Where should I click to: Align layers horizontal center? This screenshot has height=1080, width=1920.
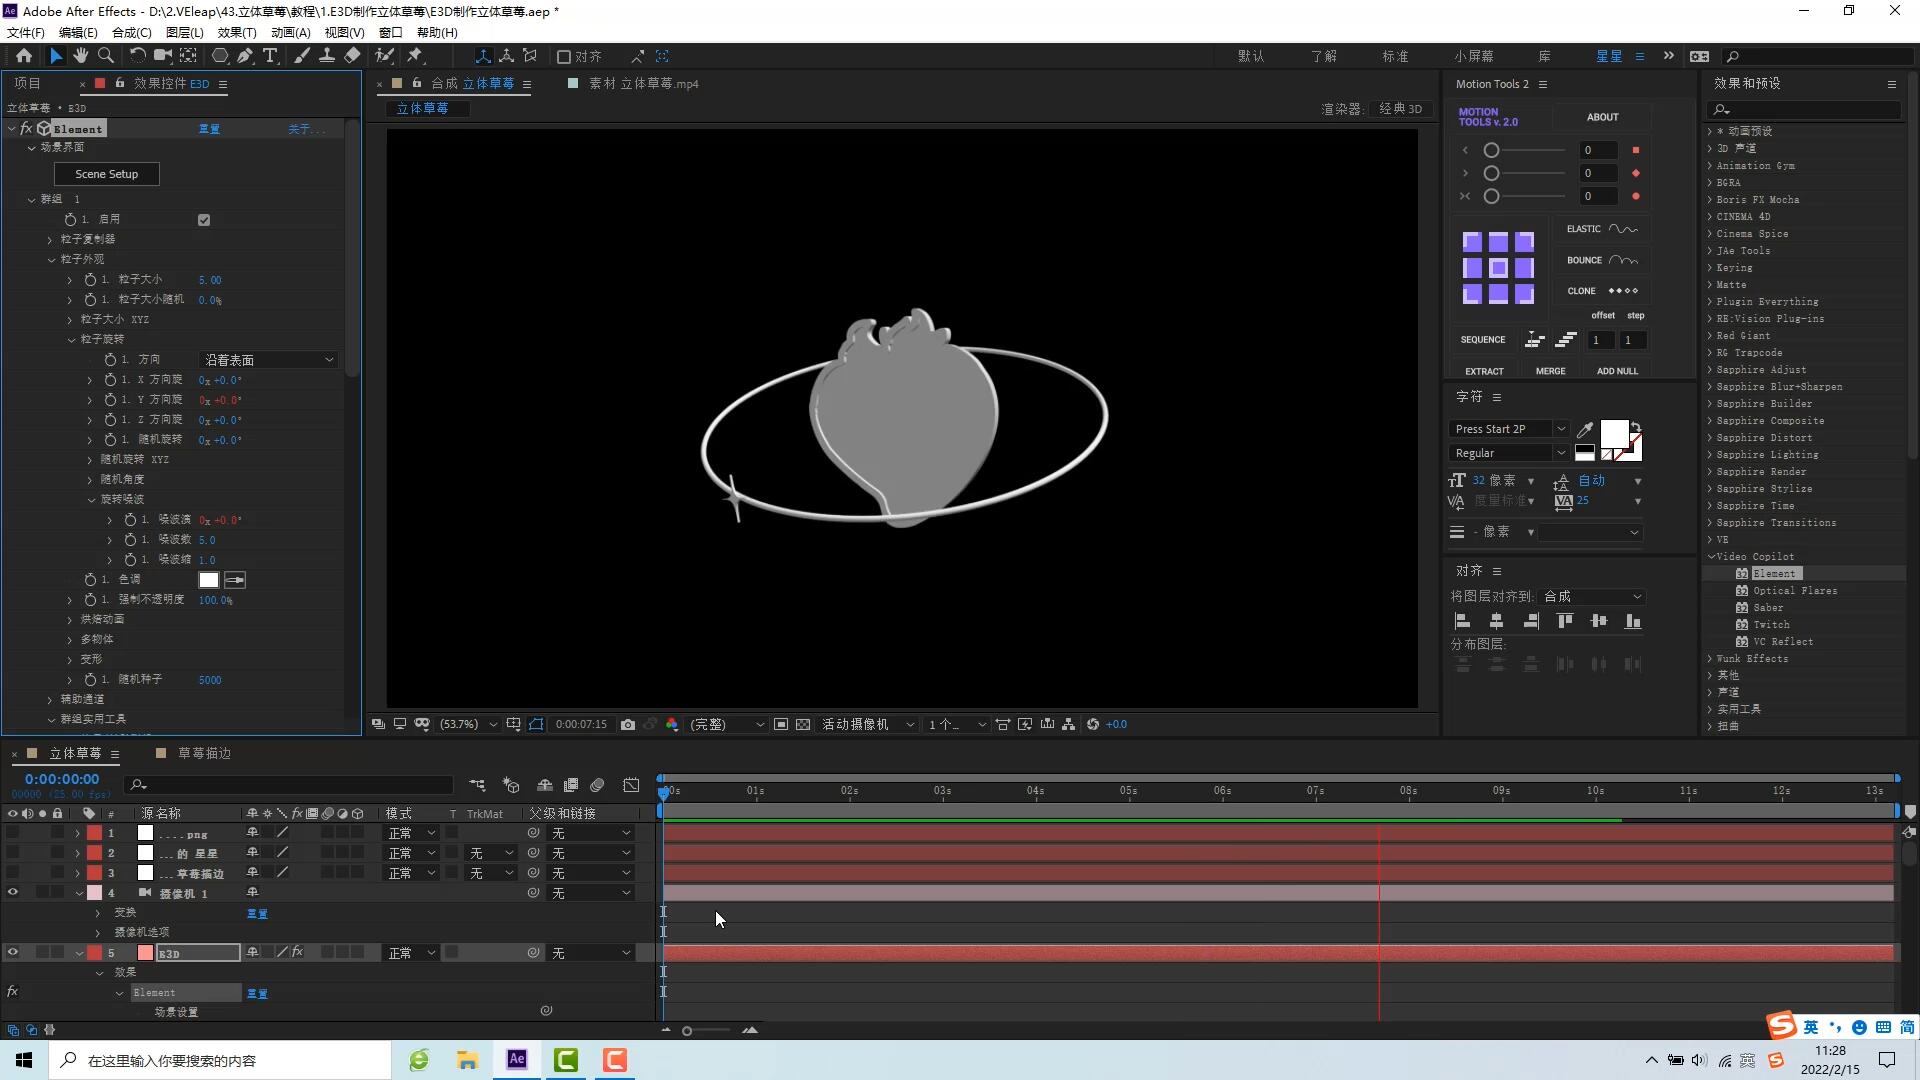(x=1496, y=621)
